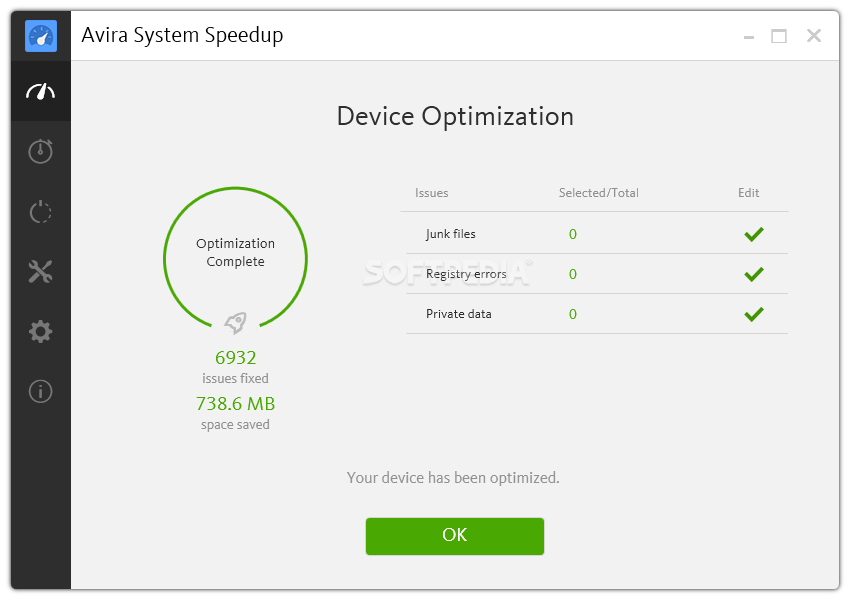
Task: Click the Device Optimization heading
Action: pos(455,116)
